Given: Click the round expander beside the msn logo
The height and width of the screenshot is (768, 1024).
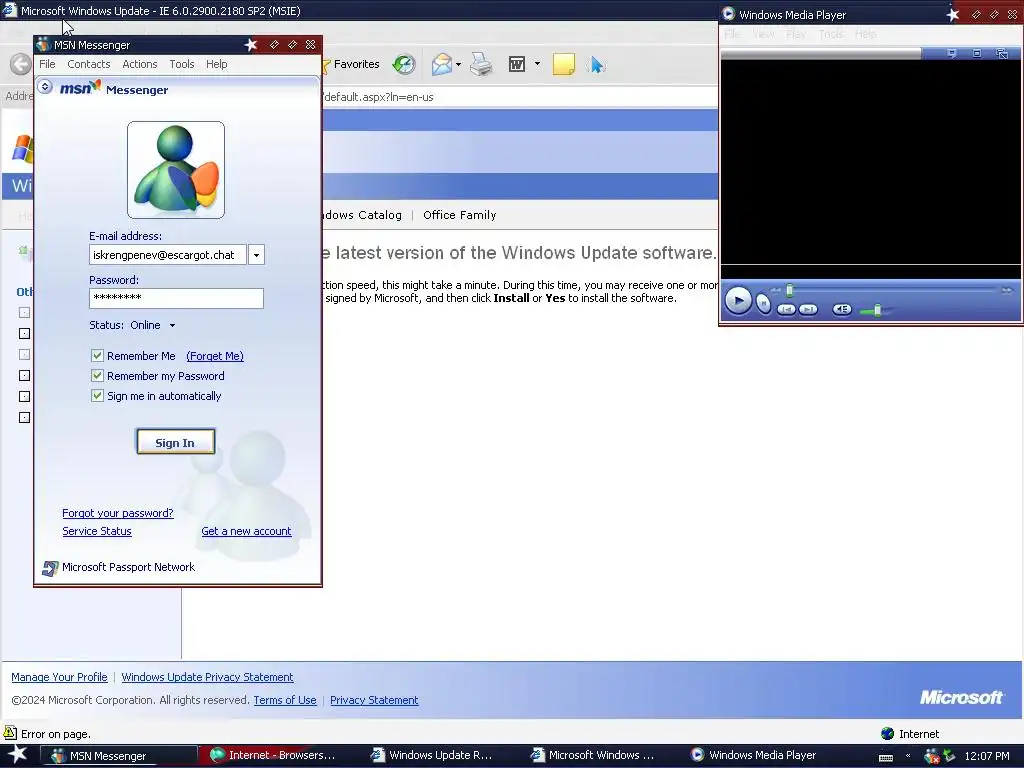Looking at the screenshot, I should 45,86.
